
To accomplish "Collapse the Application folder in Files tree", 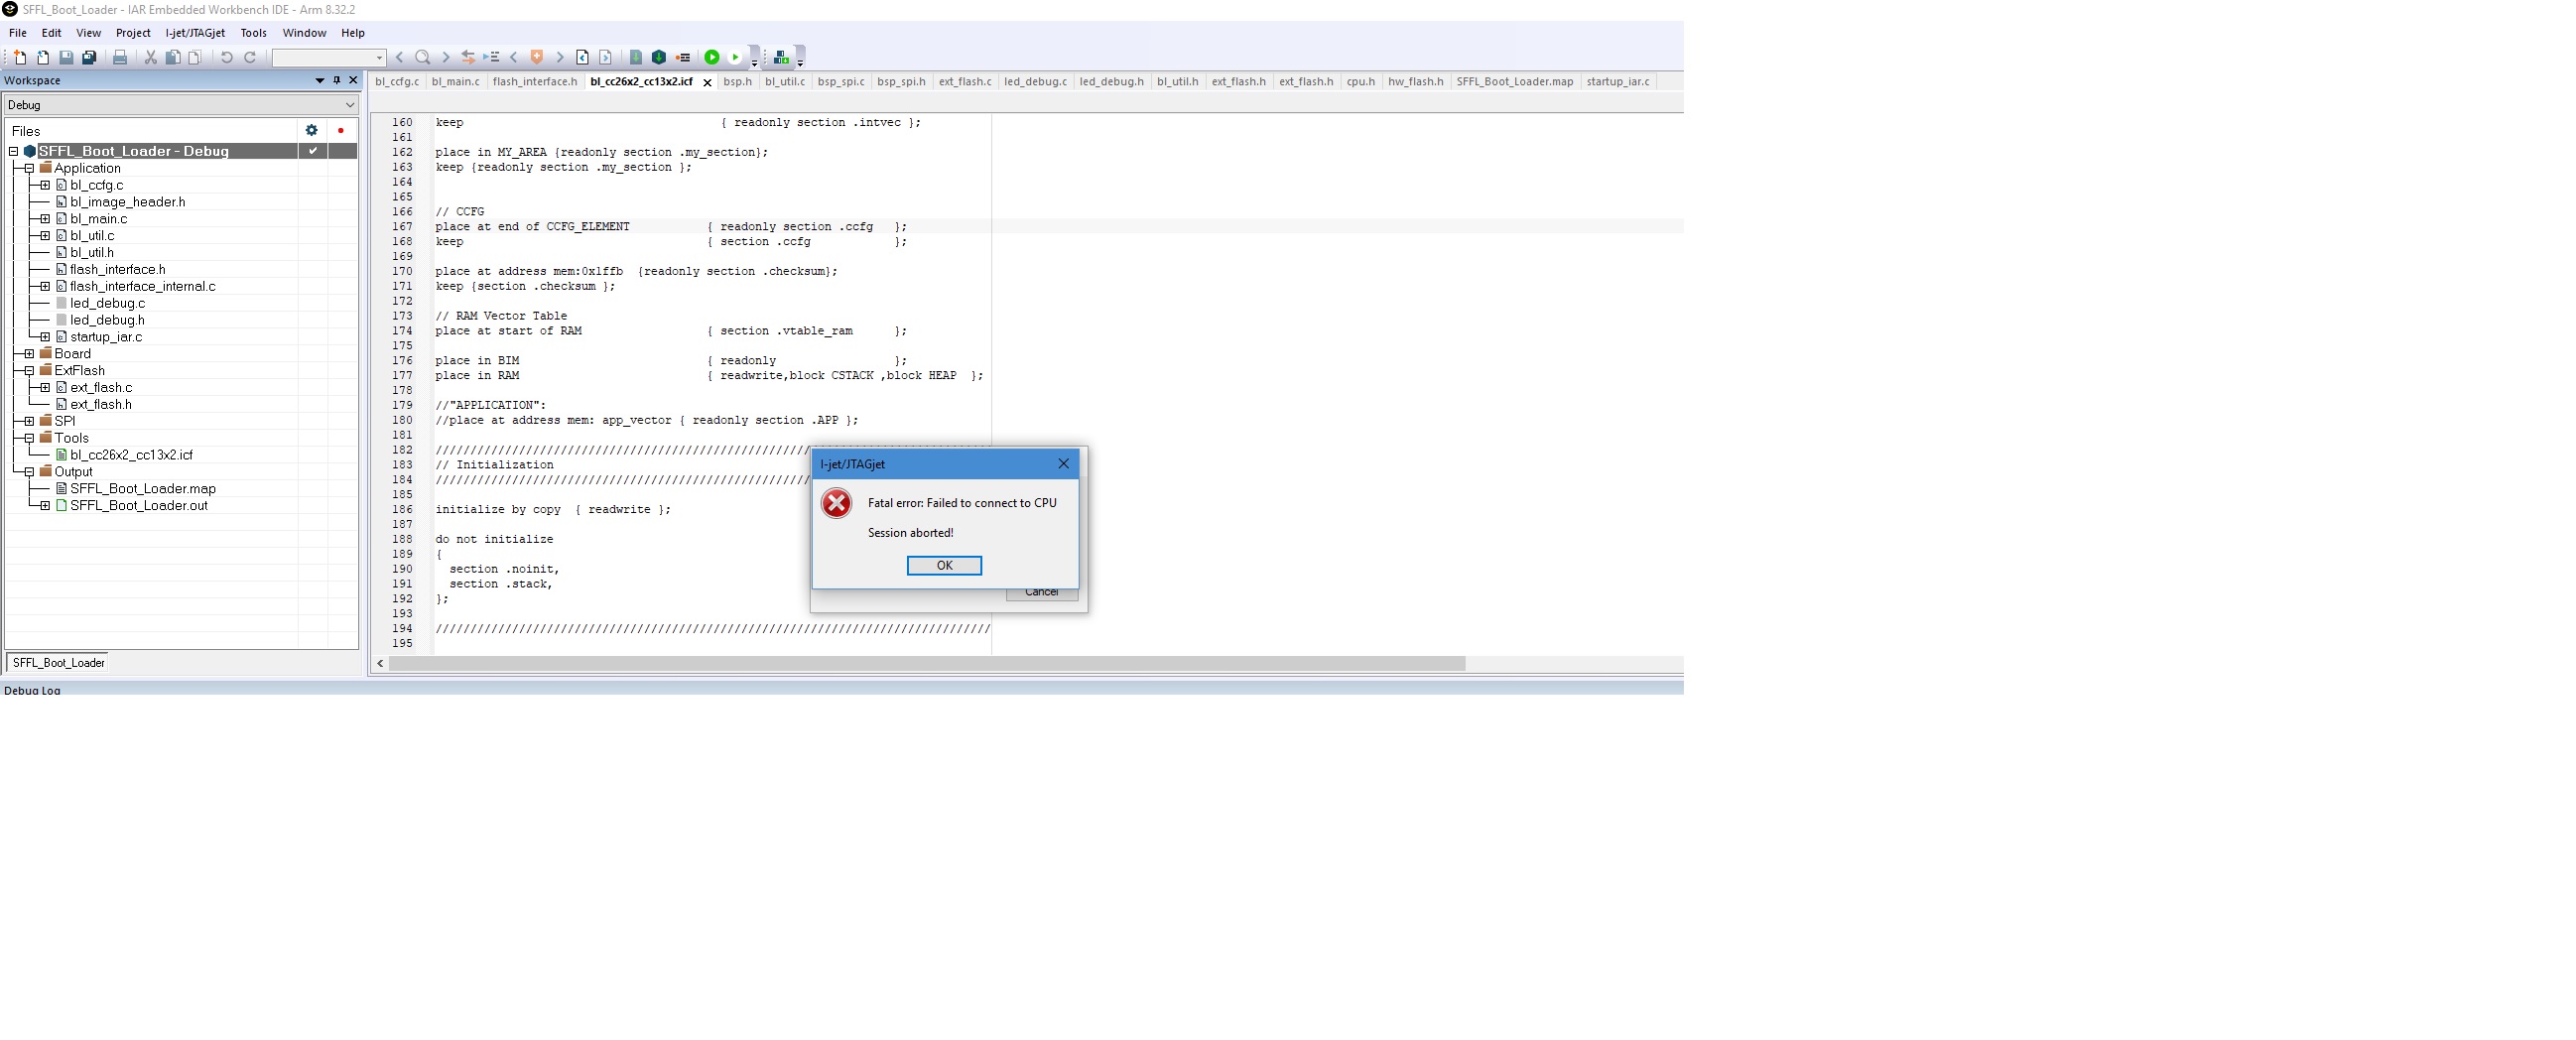I will (x=28, y=168).
